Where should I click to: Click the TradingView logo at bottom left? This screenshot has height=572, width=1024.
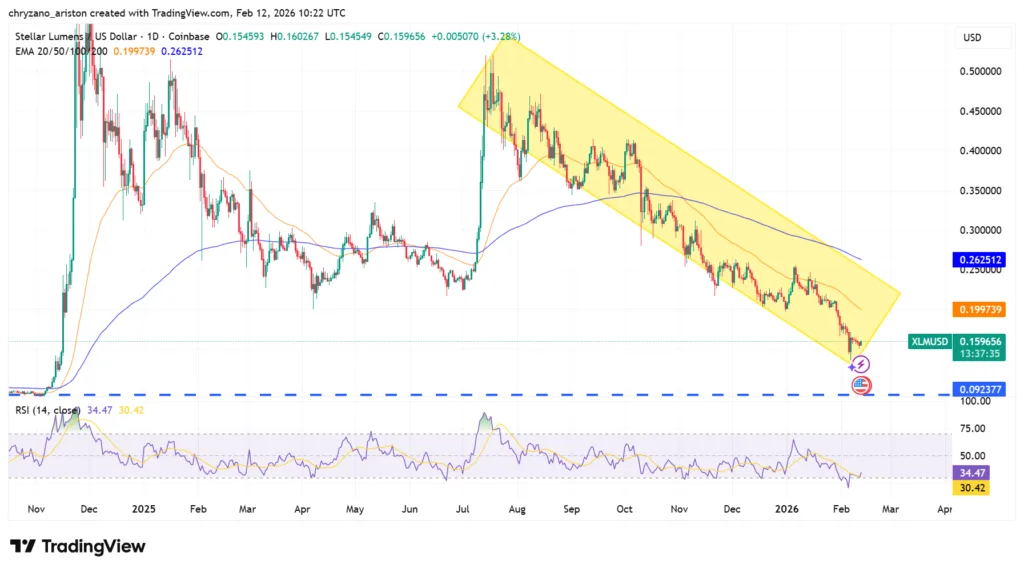(77, 546)
